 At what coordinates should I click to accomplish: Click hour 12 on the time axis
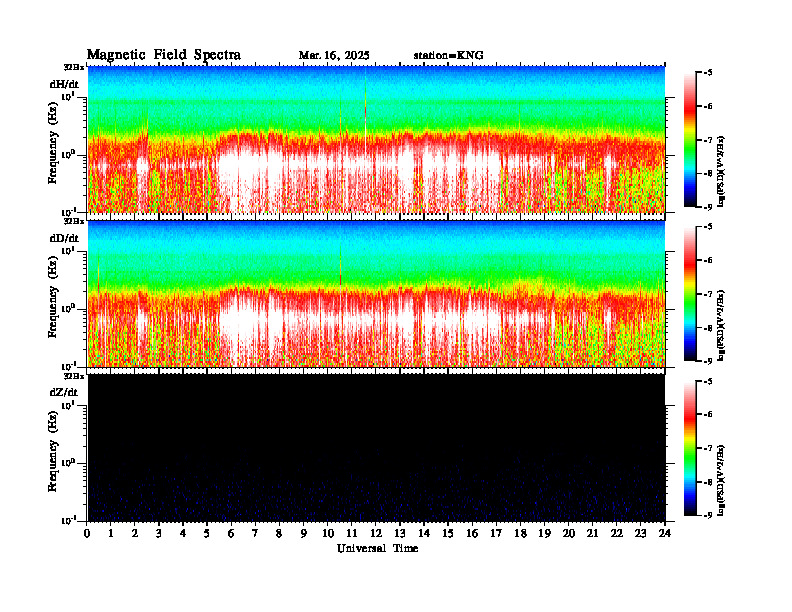[x=376, y=534]
